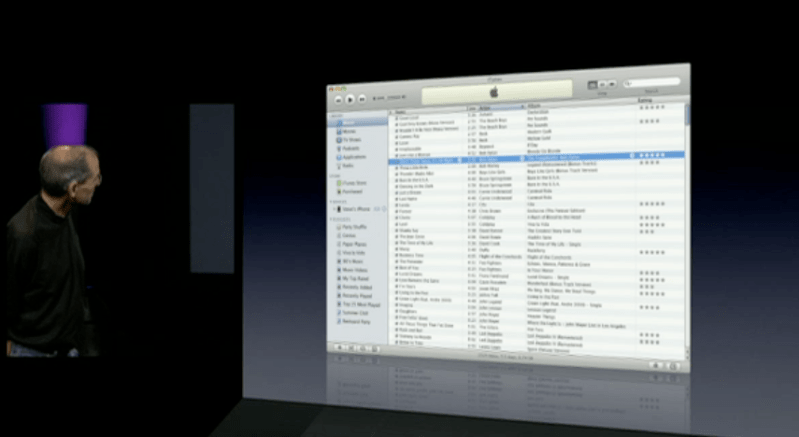
Task: Select Music in the Library sidebar
Action: (x=347, y=122)
